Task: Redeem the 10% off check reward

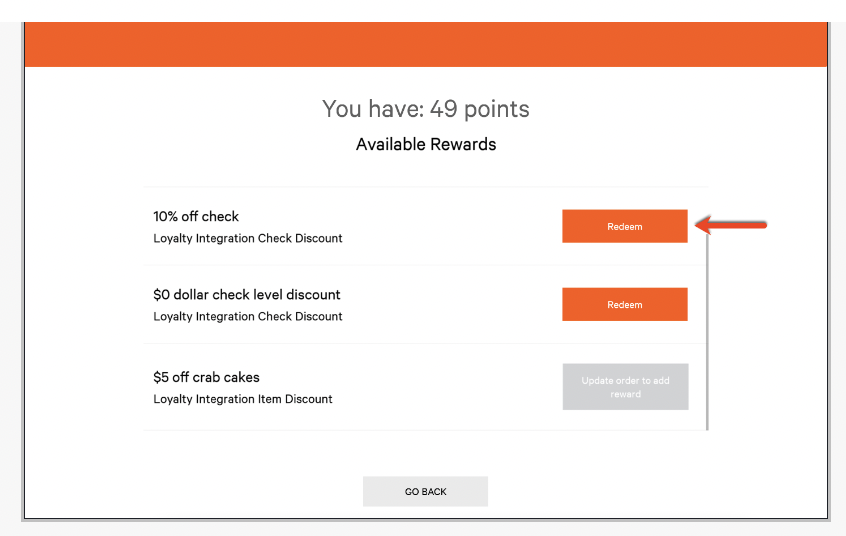Action: click(x=624, y=226)
